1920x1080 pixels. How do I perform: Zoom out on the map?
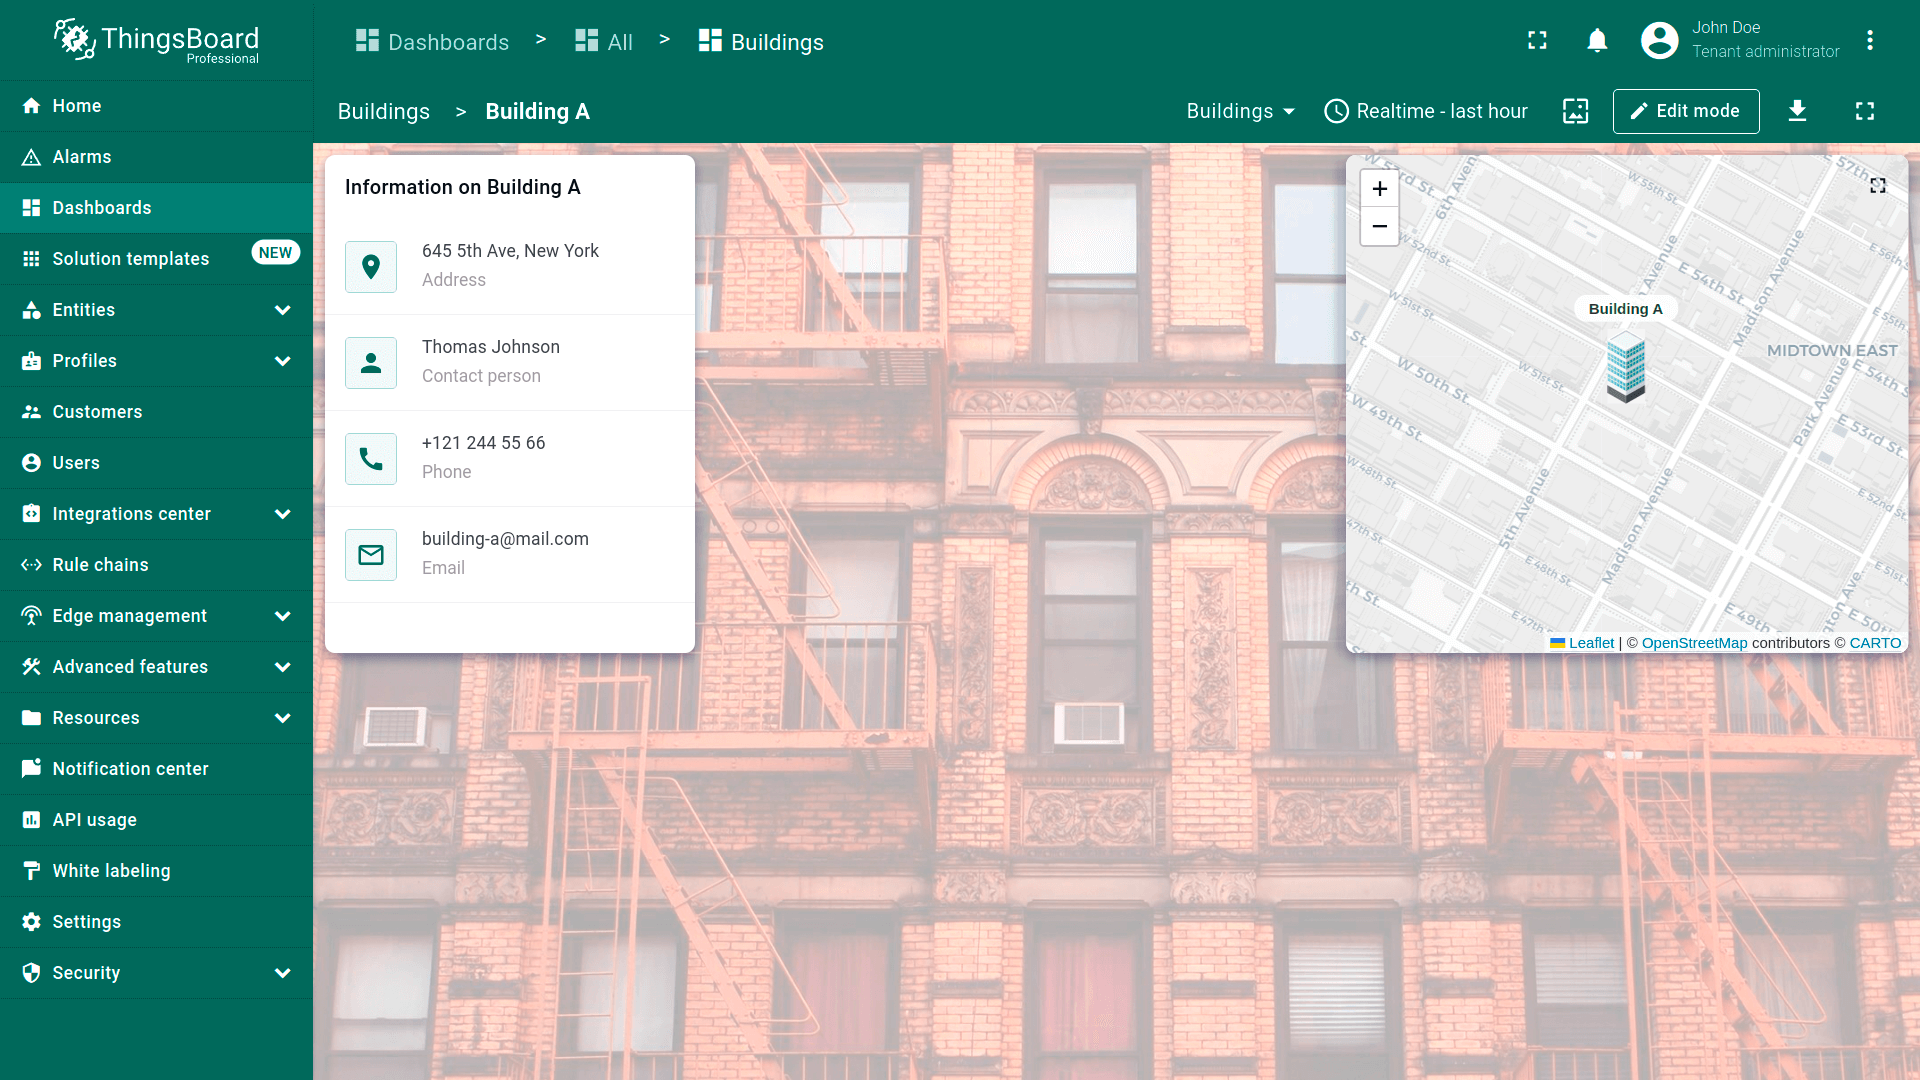click(x=1379, y=227)
